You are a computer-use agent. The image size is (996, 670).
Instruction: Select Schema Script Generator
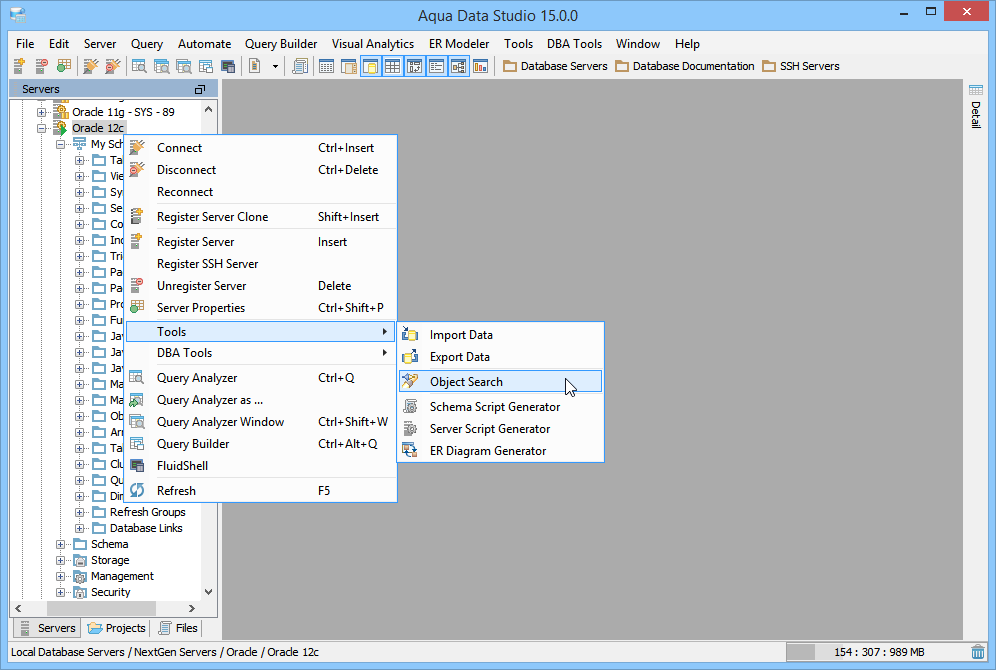(501, 407)
